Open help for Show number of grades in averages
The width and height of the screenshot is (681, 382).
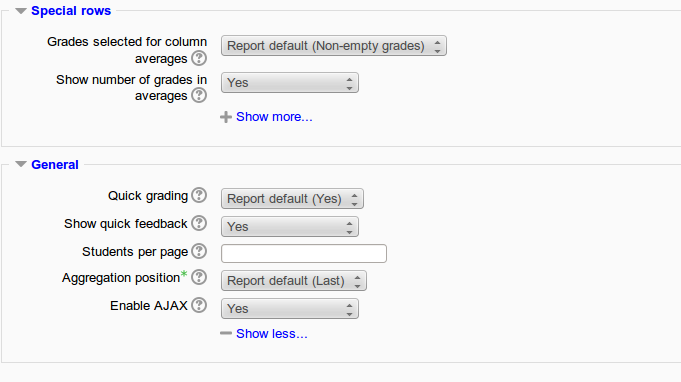(199, 95)
